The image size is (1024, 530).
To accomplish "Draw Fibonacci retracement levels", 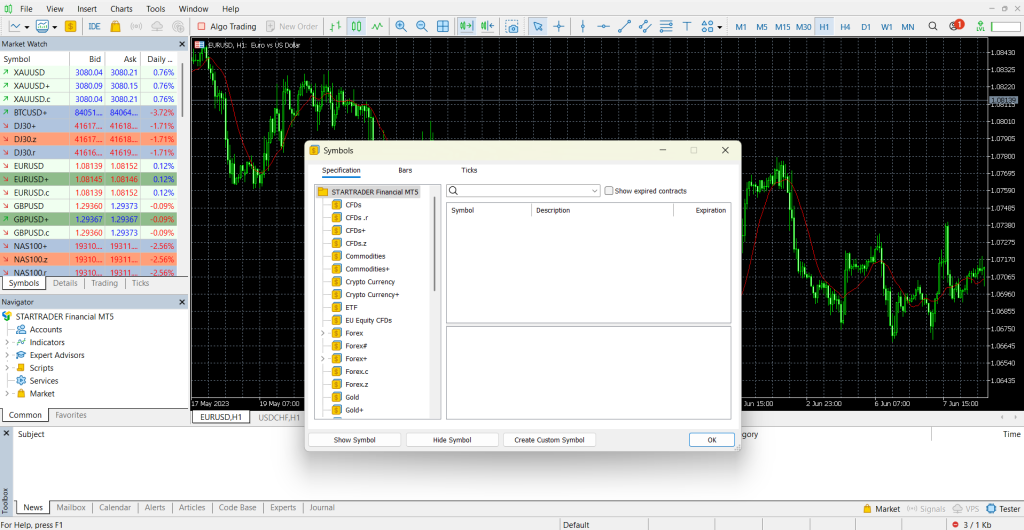I will click(666, 27).
